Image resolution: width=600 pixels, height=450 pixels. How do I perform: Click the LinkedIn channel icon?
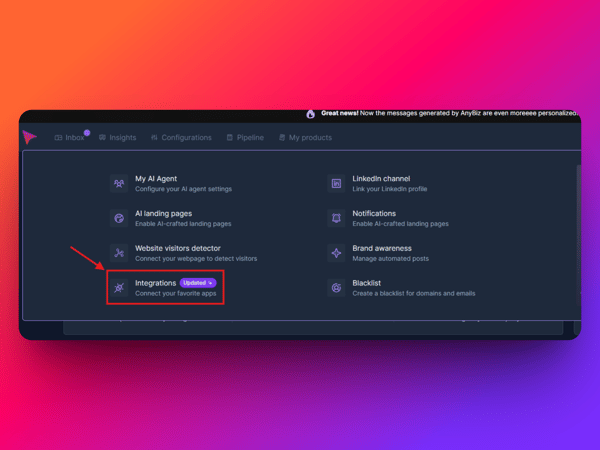(337, 184)
